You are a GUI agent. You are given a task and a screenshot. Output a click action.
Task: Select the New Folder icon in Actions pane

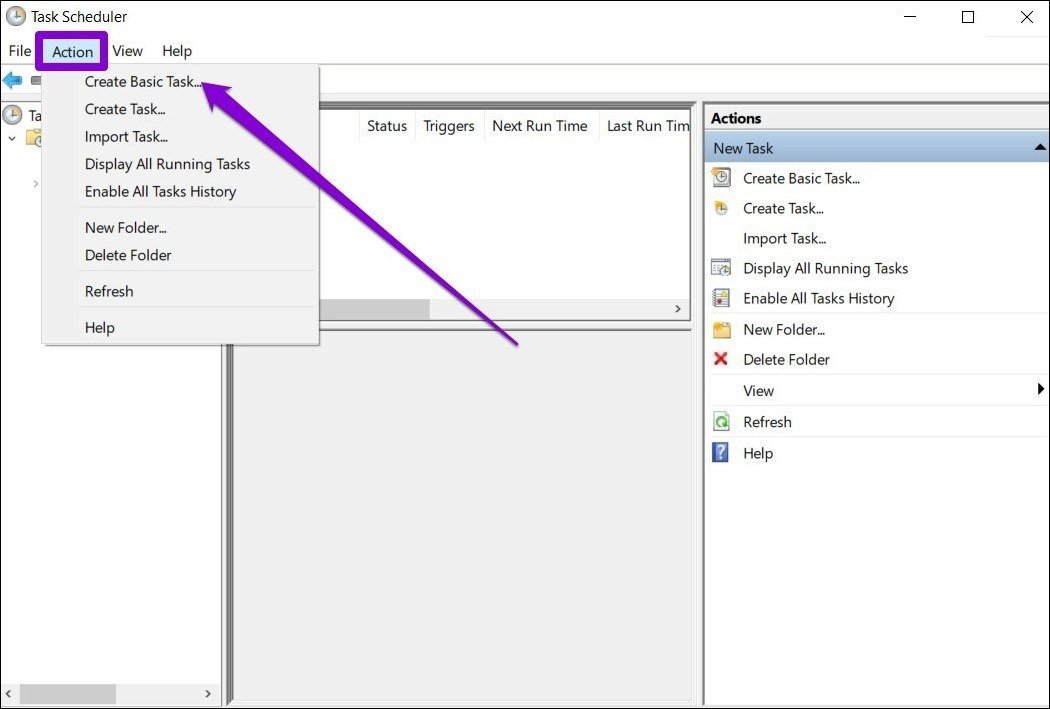pyautogui.click(x=721, y=328)
